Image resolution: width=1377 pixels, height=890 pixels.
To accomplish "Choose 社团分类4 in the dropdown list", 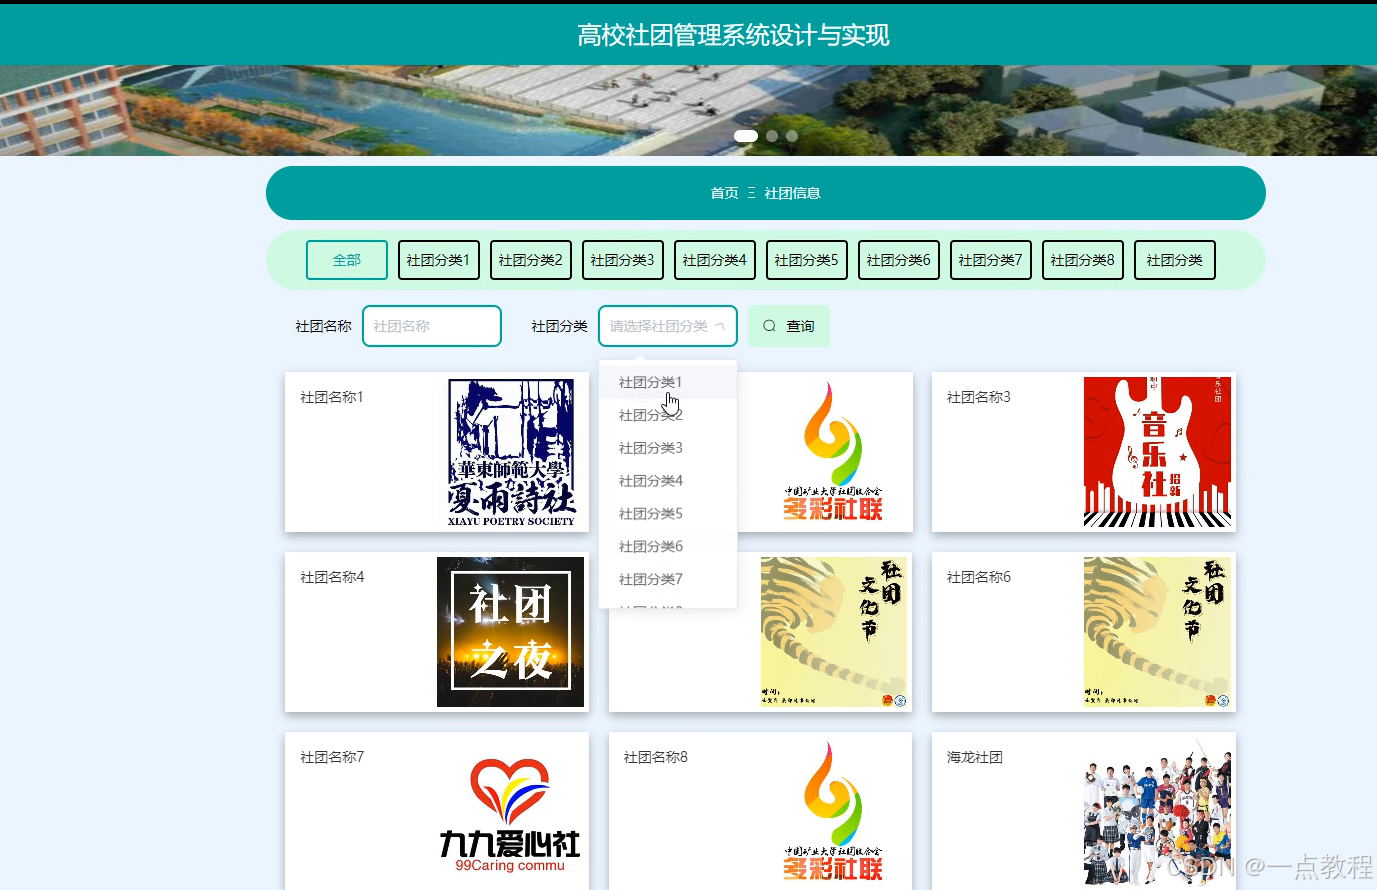I will (668, 481).
